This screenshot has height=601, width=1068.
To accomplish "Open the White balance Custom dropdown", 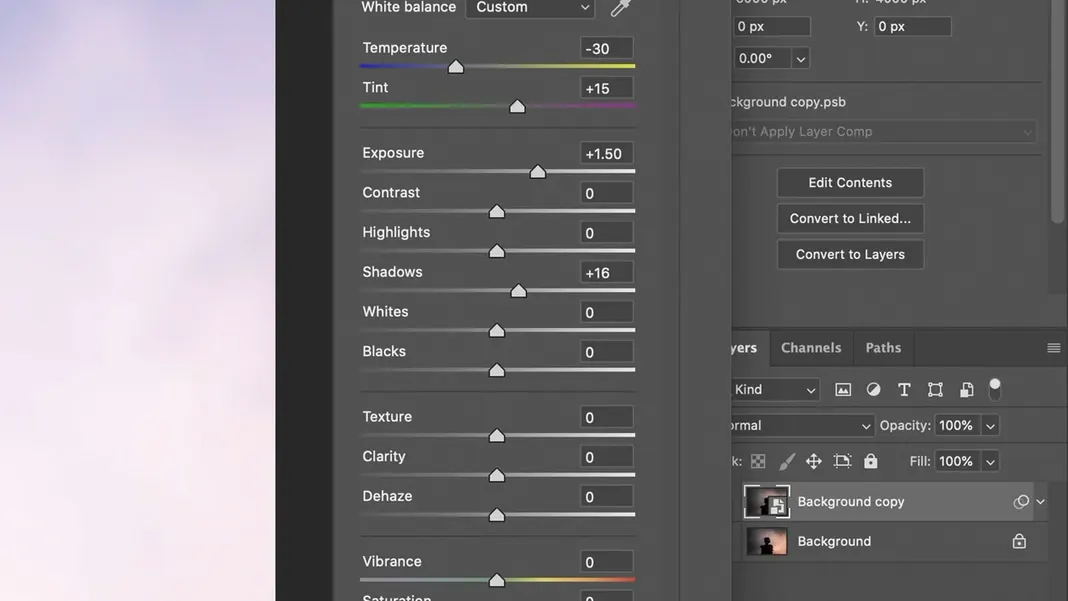I will (530, 7).
